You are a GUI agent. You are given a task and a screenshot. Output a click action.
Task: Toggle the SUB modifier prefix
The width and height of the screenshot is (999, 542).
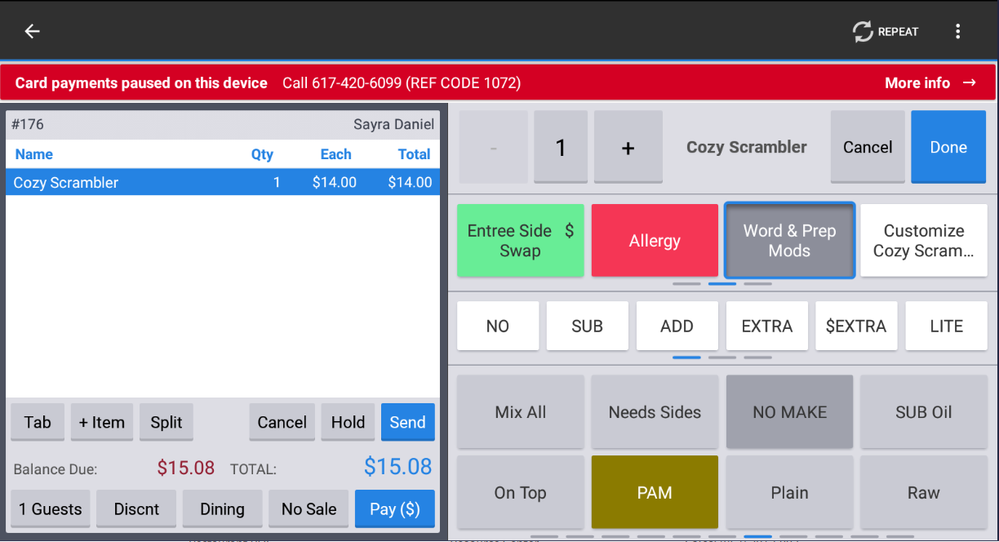[587, 326]
